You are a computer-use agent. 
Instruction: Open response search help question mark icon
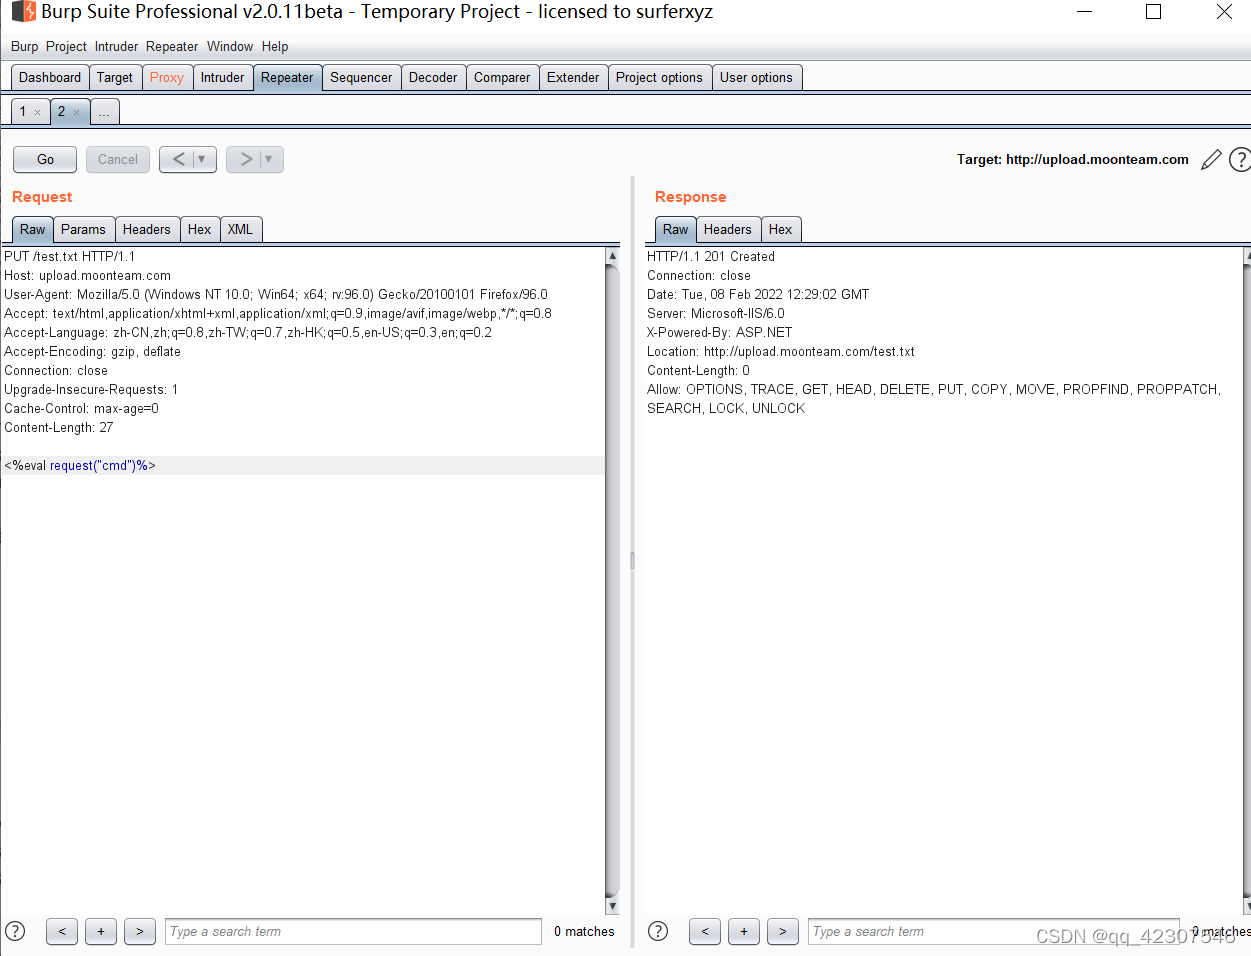point(658,931)
